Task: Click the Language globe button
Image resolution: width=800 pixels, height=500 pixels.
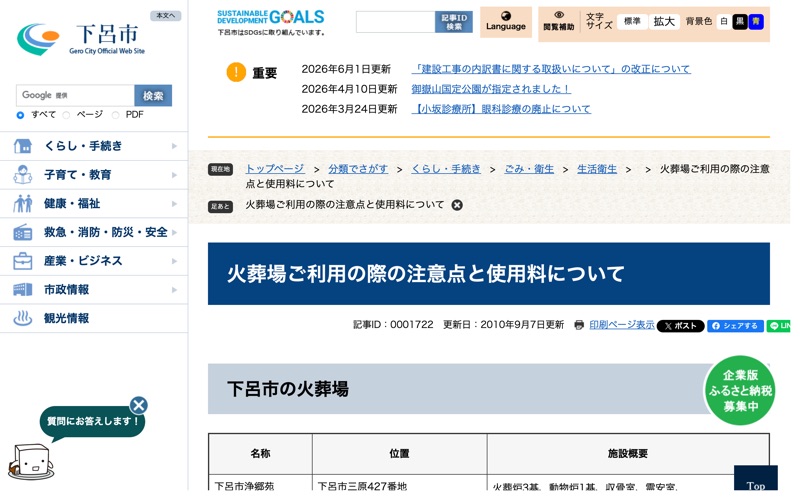Action: pyautogui.click(x=505, y=22)
